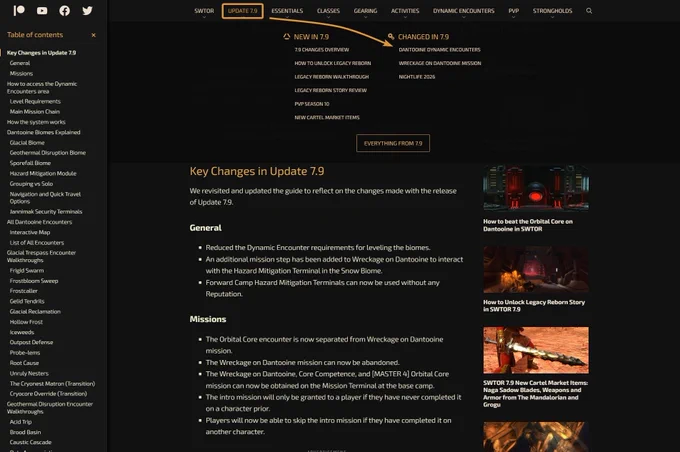This screenshot has width=680, height=452.
Task: Open the Orbital Core guide thumbnail
Action: point(536,188)
